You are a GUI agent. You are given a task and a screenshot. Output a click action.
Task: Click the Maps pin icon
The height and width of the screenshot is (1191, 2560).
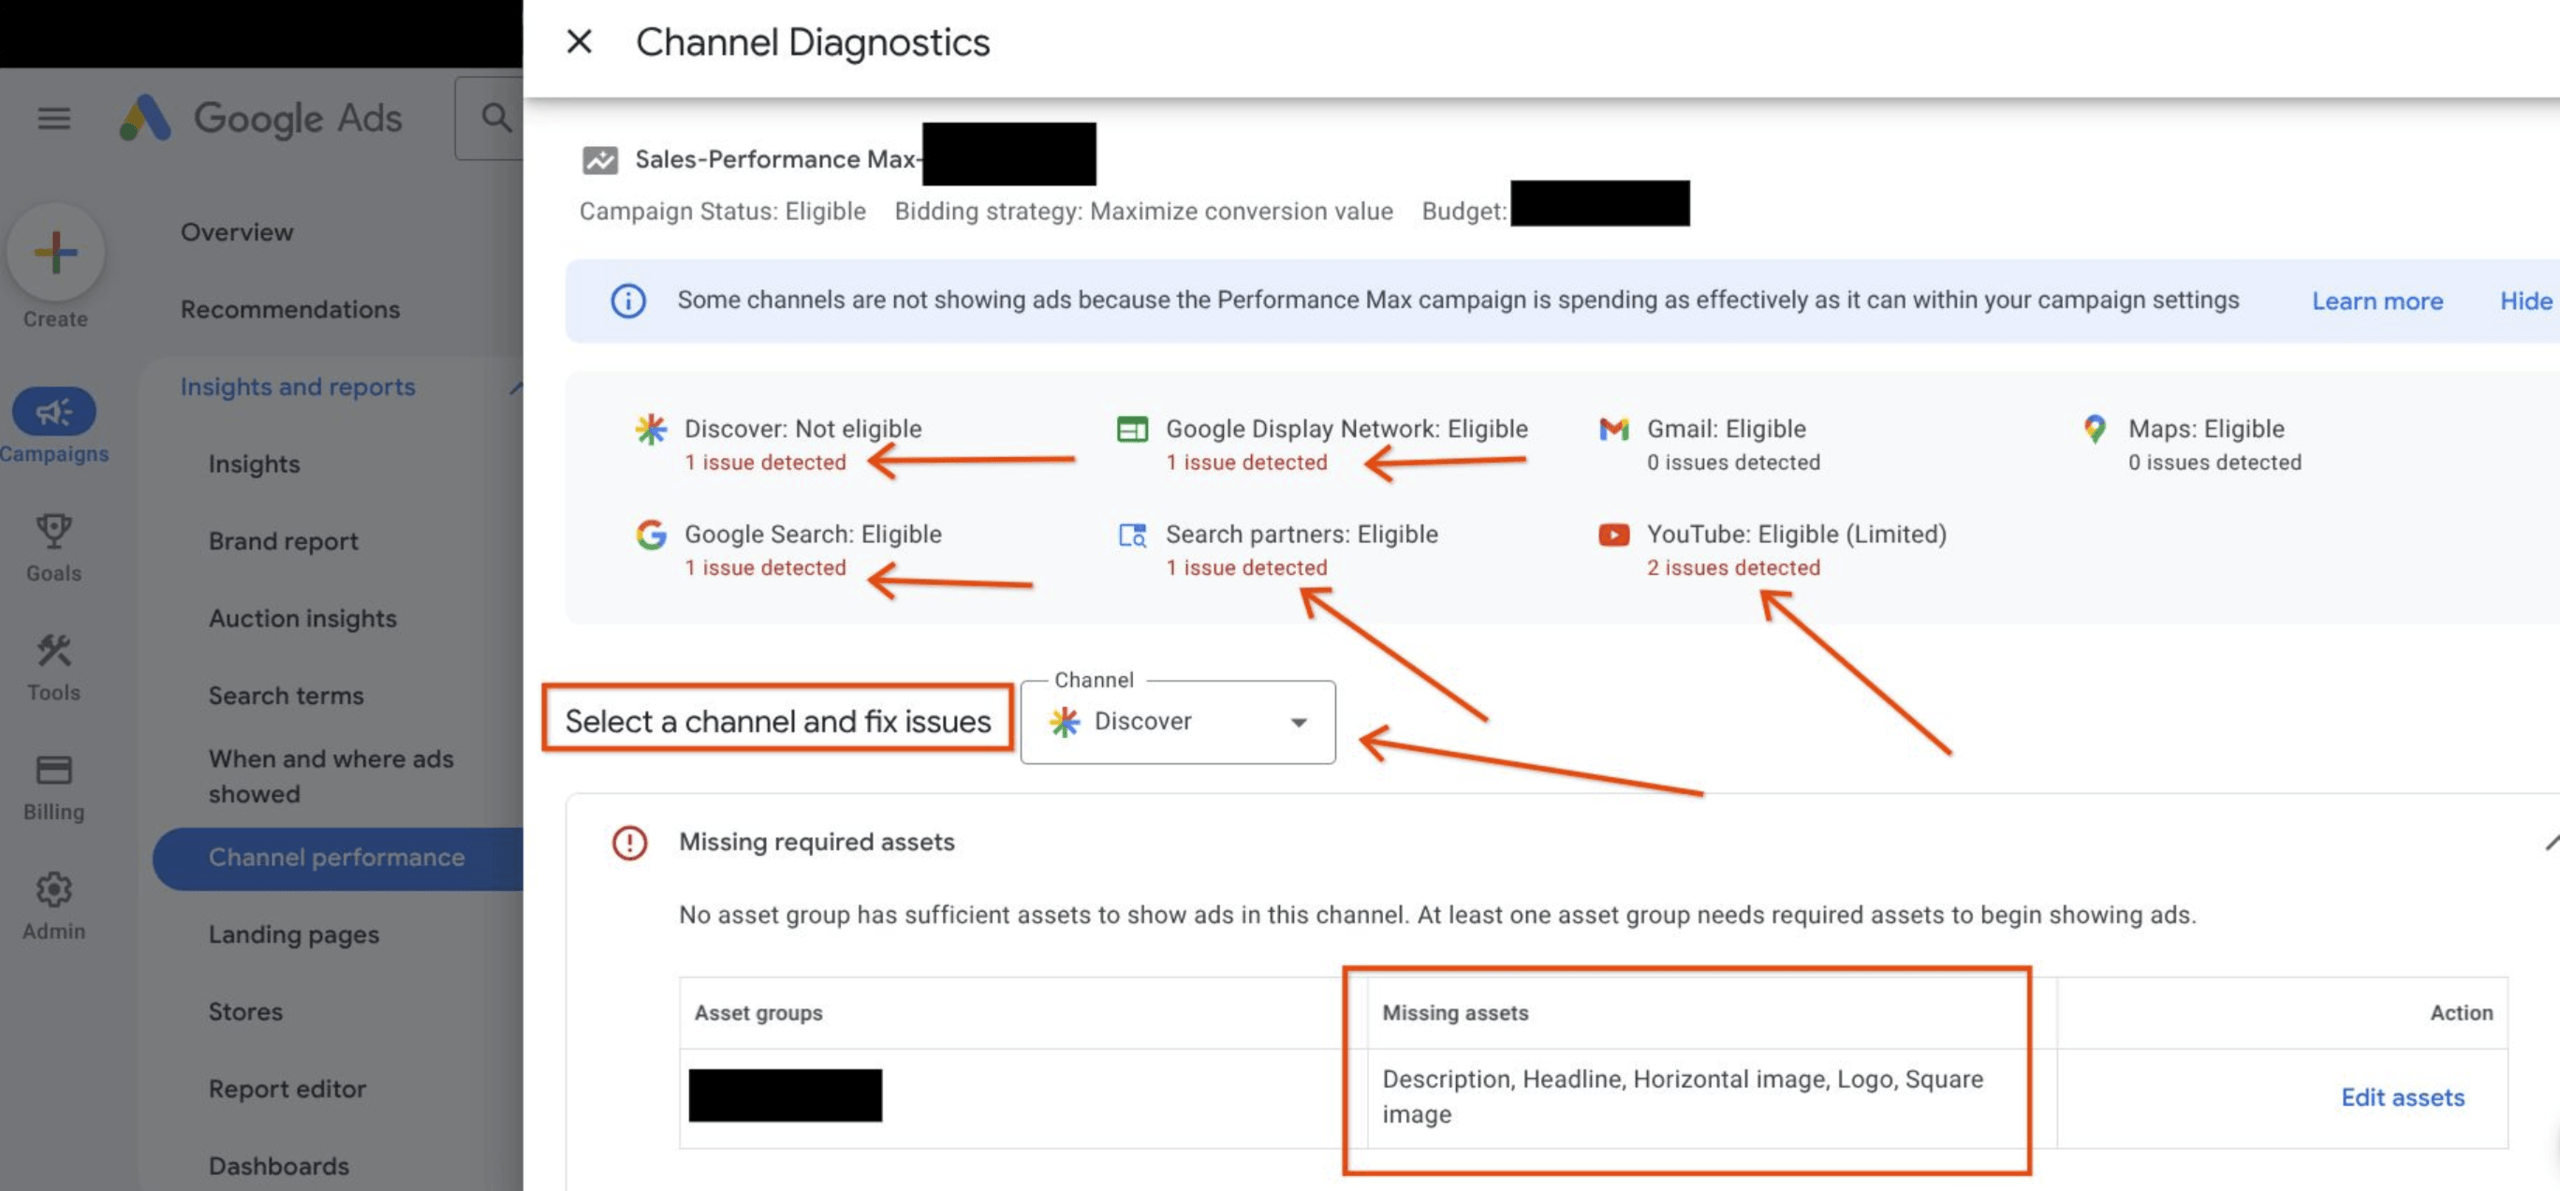pyautogui.click(x=2095, y=429)
